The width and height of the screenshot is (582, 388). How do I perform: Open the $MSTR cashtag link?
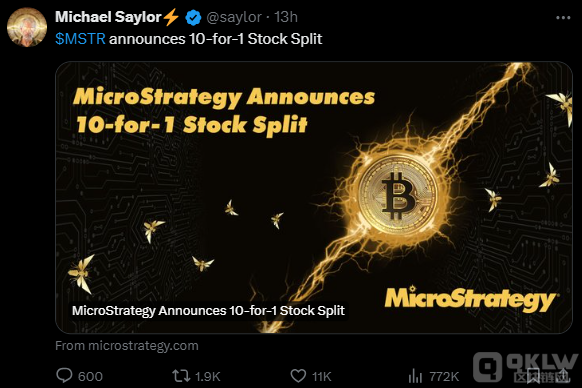coord(80,39)
